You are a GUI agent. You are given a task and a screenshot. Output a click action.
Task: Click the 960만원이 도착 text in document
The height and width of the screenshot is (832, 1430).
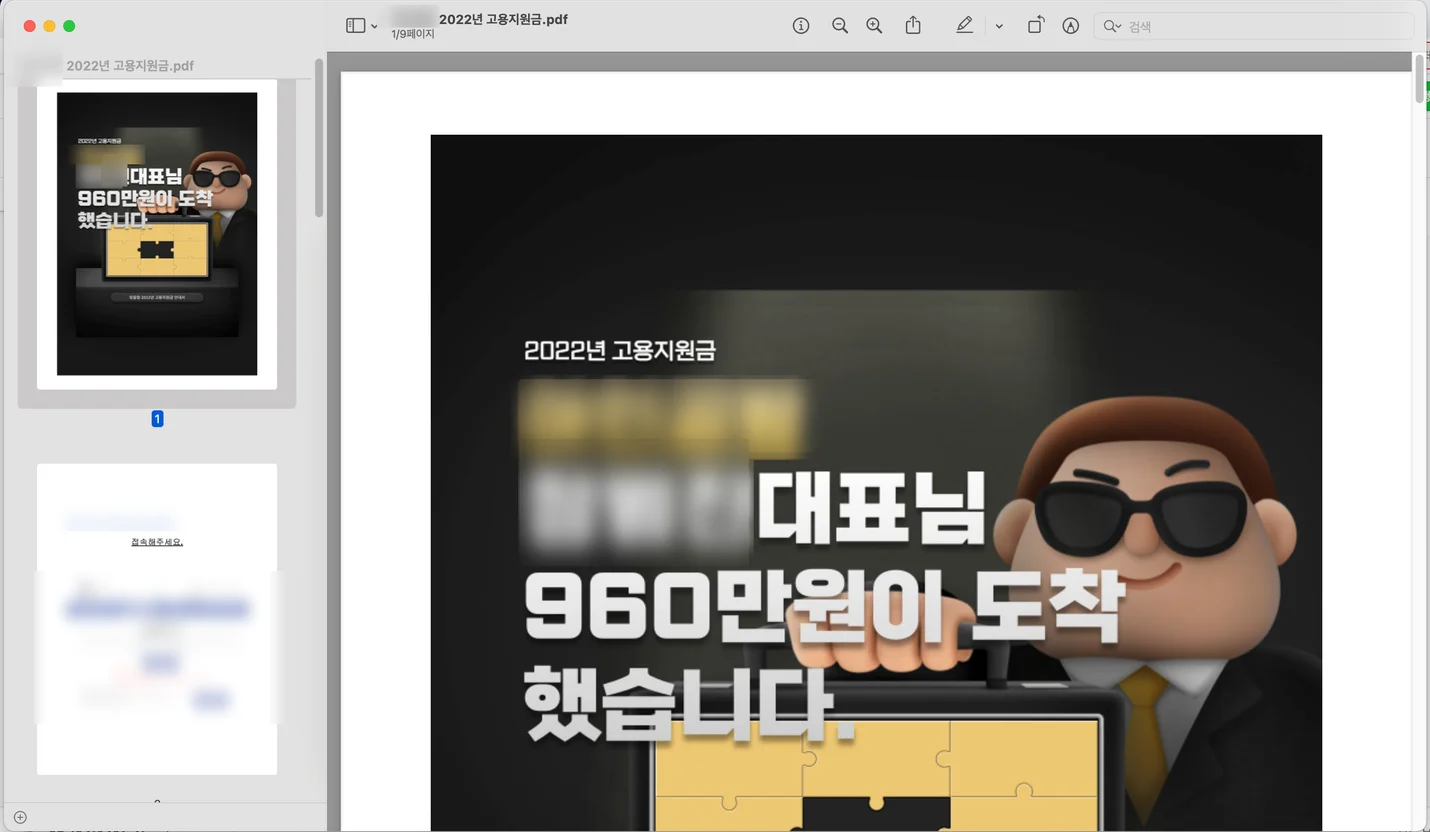pos(825,607)
